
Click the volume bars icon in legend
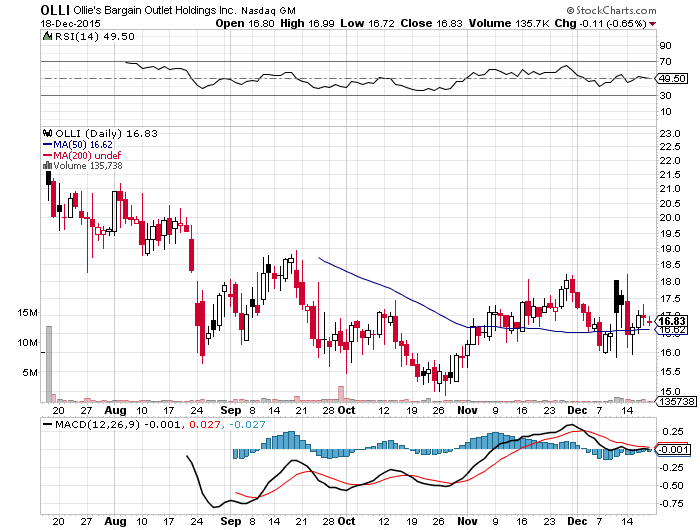47,165
